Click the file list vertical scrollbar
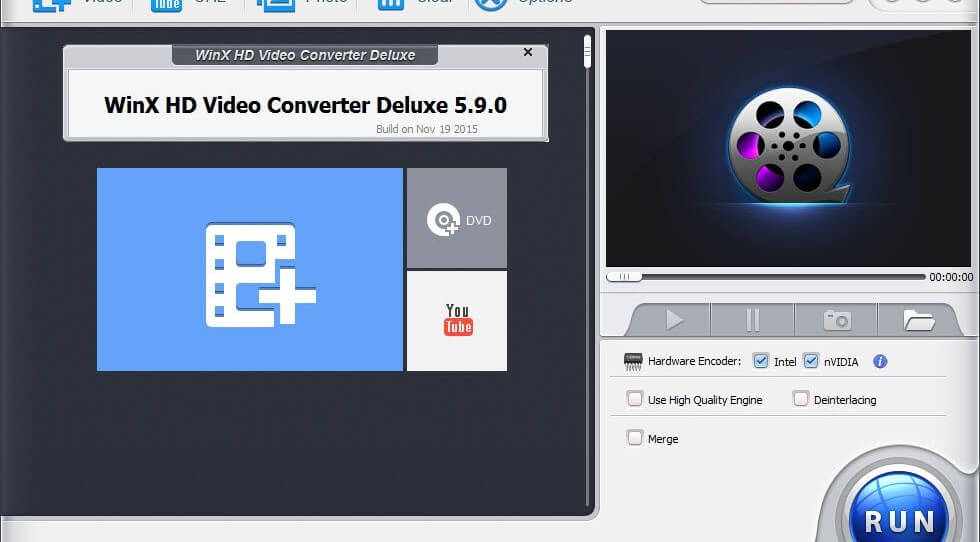 coord(587,269)
